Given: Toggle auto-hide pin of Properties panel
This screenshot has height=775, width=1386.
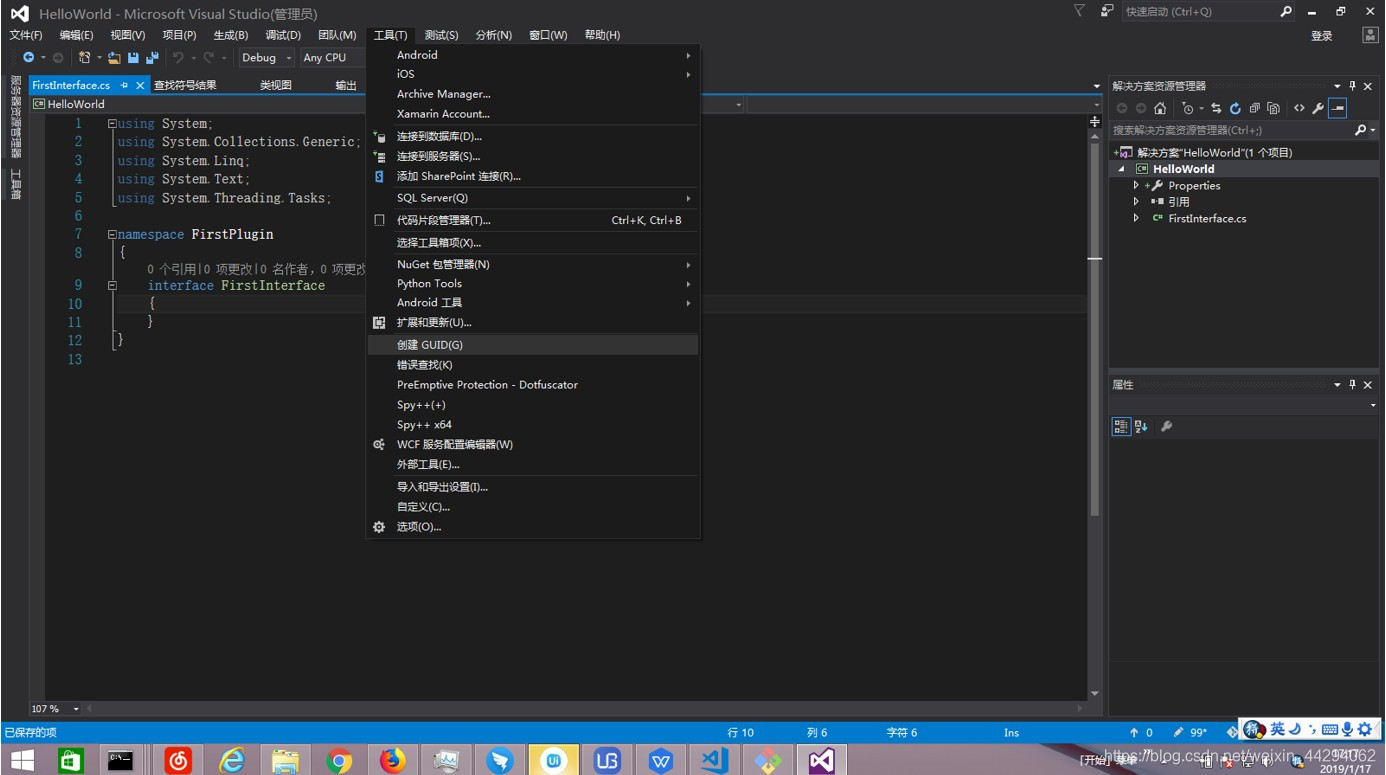Looking at the screenshot, I should (x=1353, y=385).
